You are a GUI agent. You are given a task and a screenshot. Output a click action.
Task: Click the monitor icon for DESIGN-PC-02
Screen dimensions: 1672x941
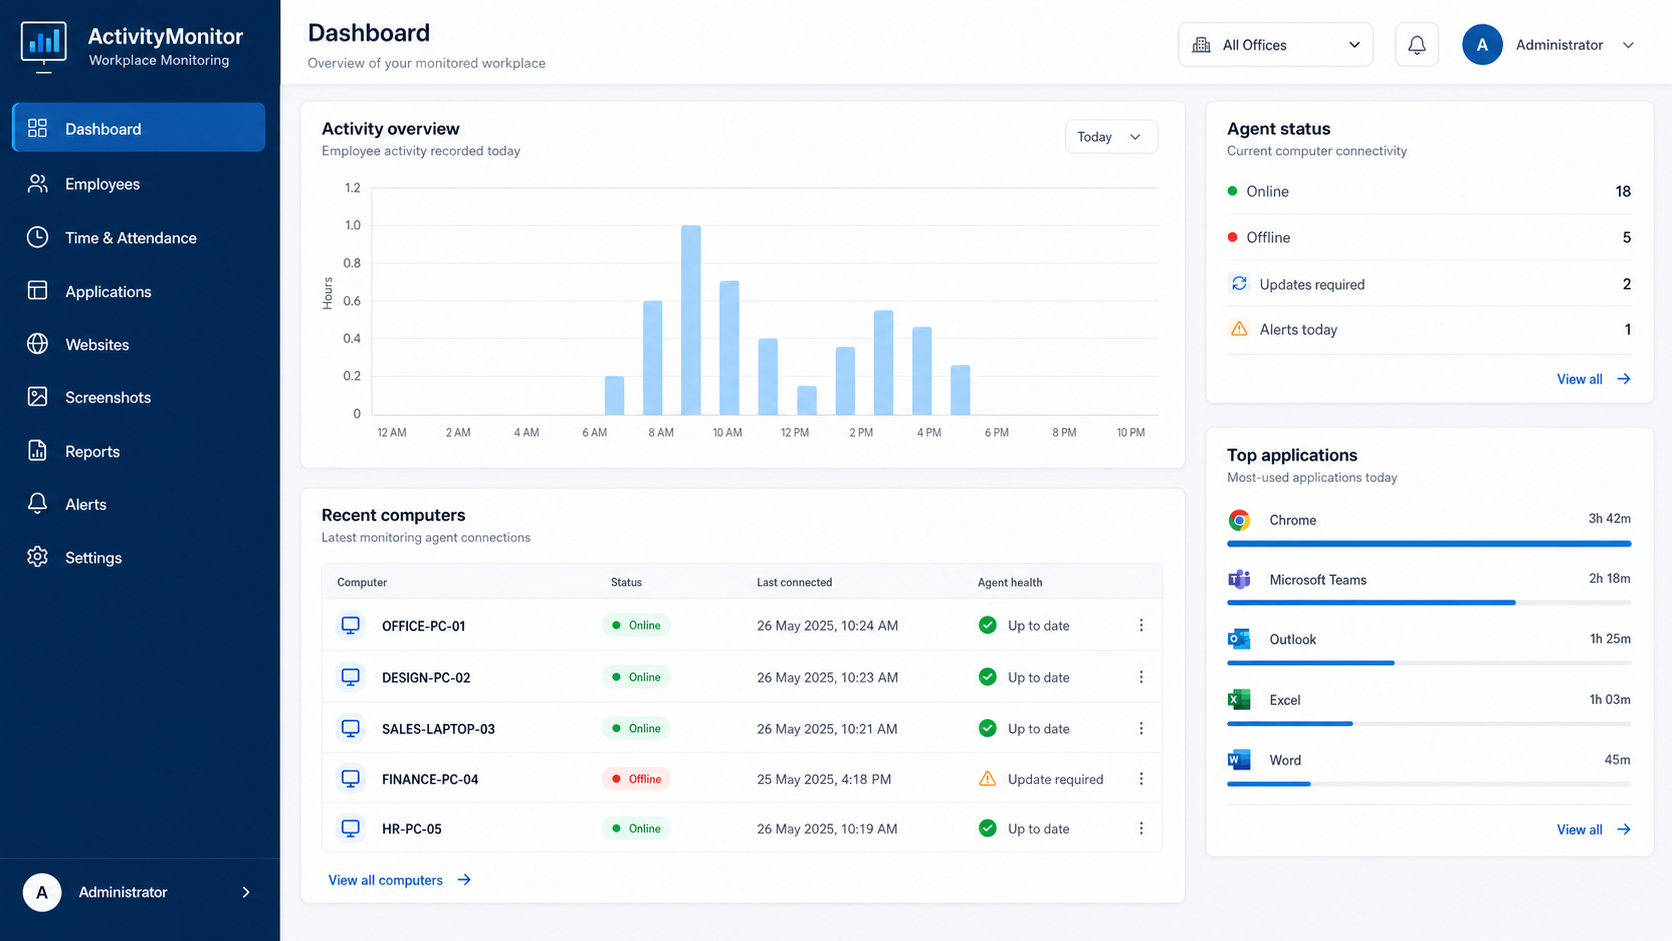click(x=351, y=677)
